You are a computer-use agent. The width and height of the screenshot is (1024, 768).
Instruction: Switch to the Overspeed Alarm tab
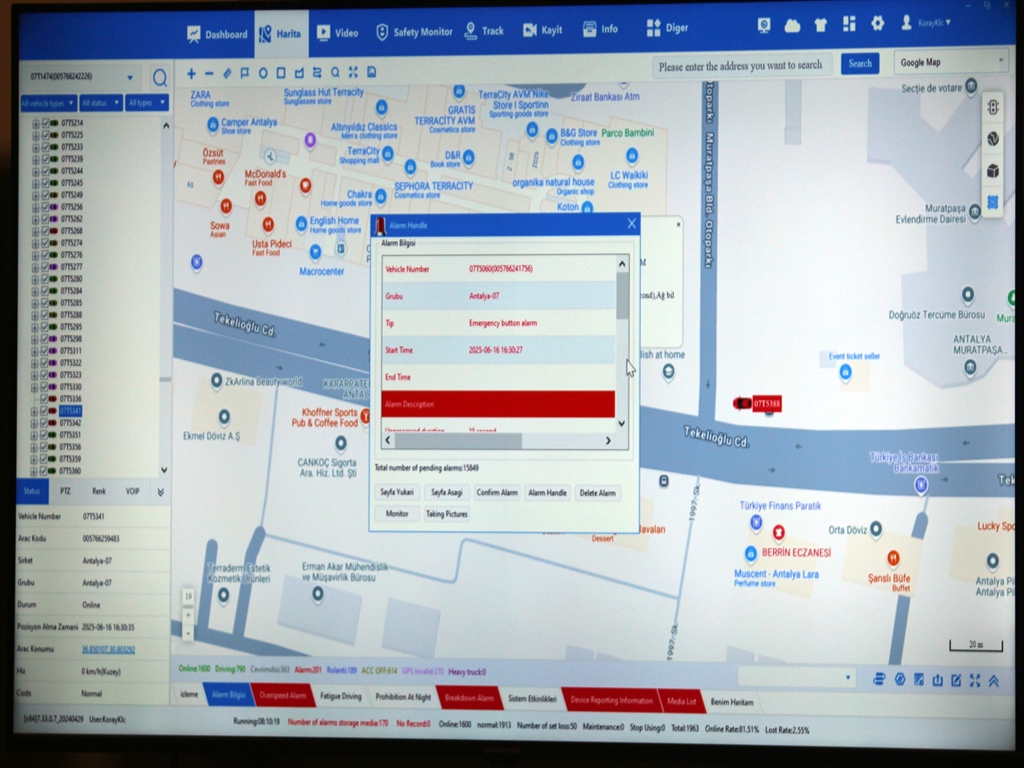point(282,696)
